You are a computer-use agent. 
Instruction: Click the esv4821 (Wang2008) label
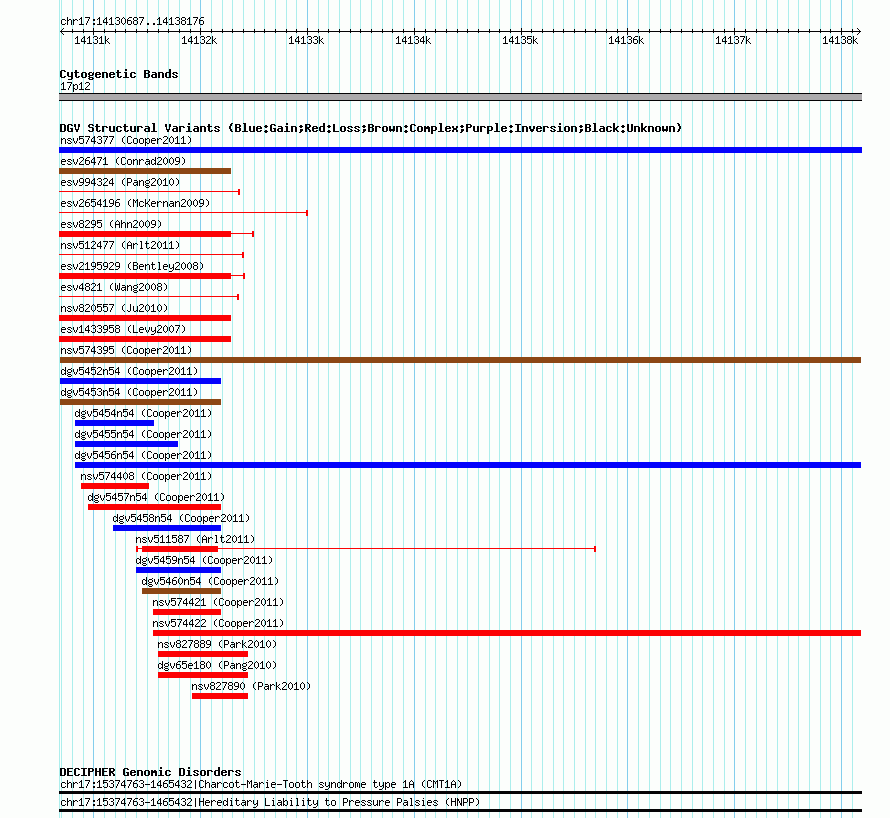pos(114,287)
